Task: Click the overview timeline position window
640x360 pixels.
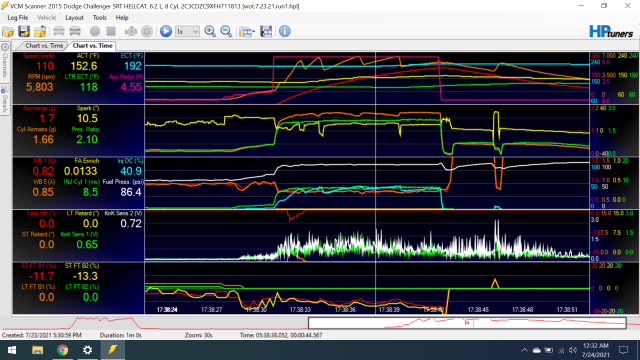Action: tap(467, 323)
